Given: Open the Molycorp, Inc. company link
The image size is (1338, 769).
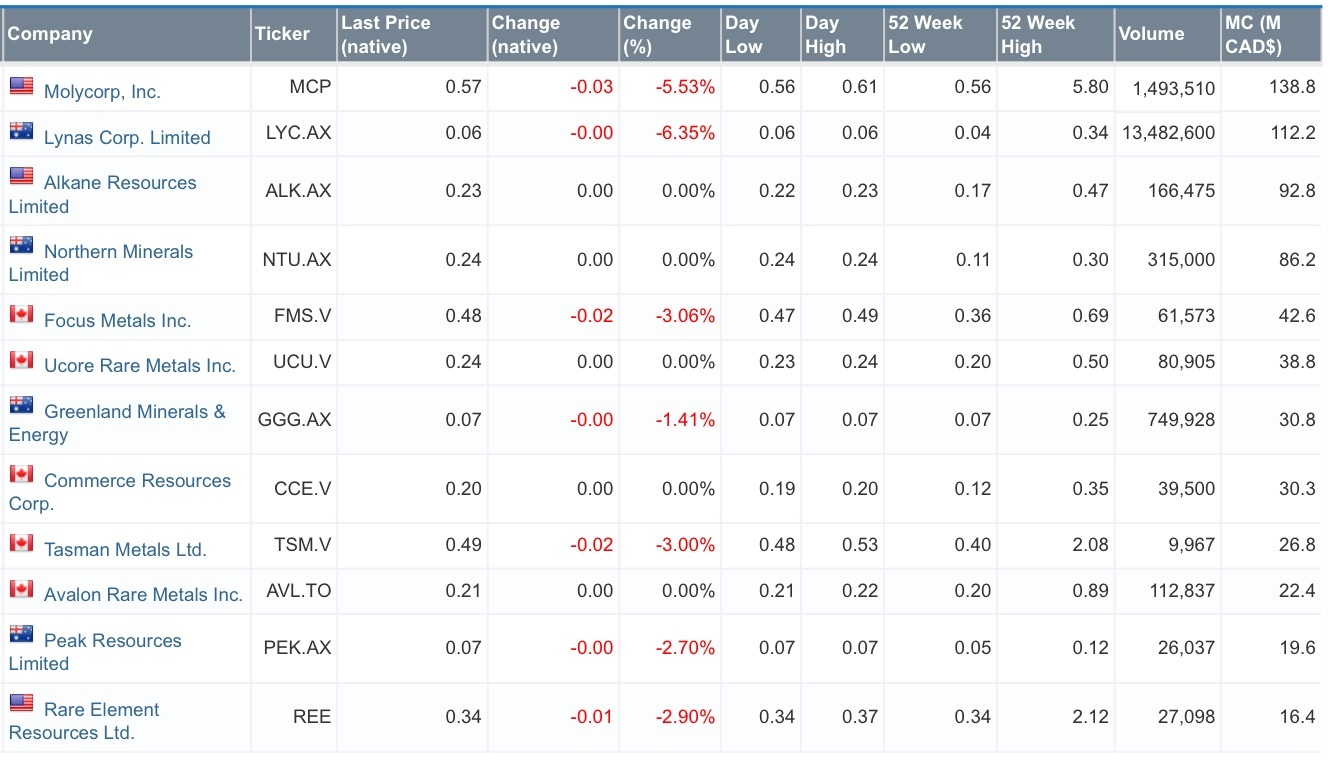Looking at the screenshot, I should coord(102,92).
